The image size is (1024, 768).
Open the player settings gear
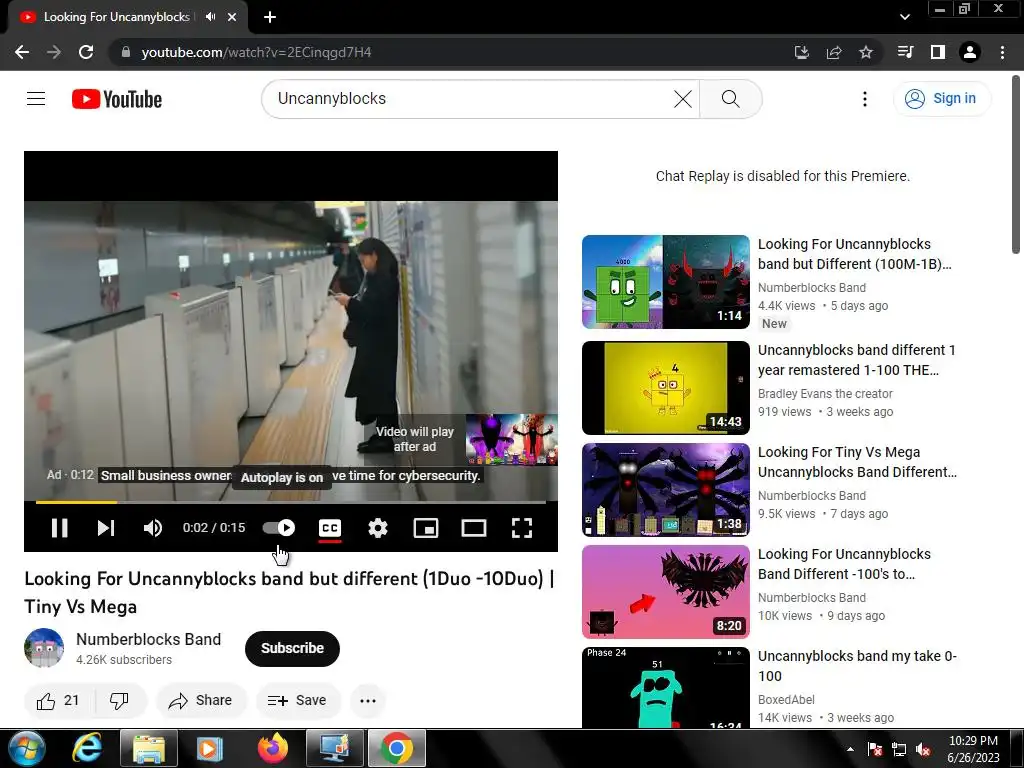click(377, 528)
